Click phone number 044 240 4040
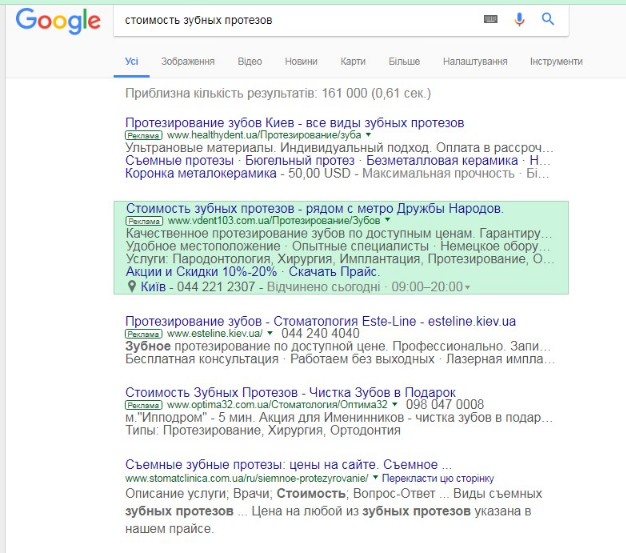Image resolution: width=626 pixels, height=553 pixels. 320,333
